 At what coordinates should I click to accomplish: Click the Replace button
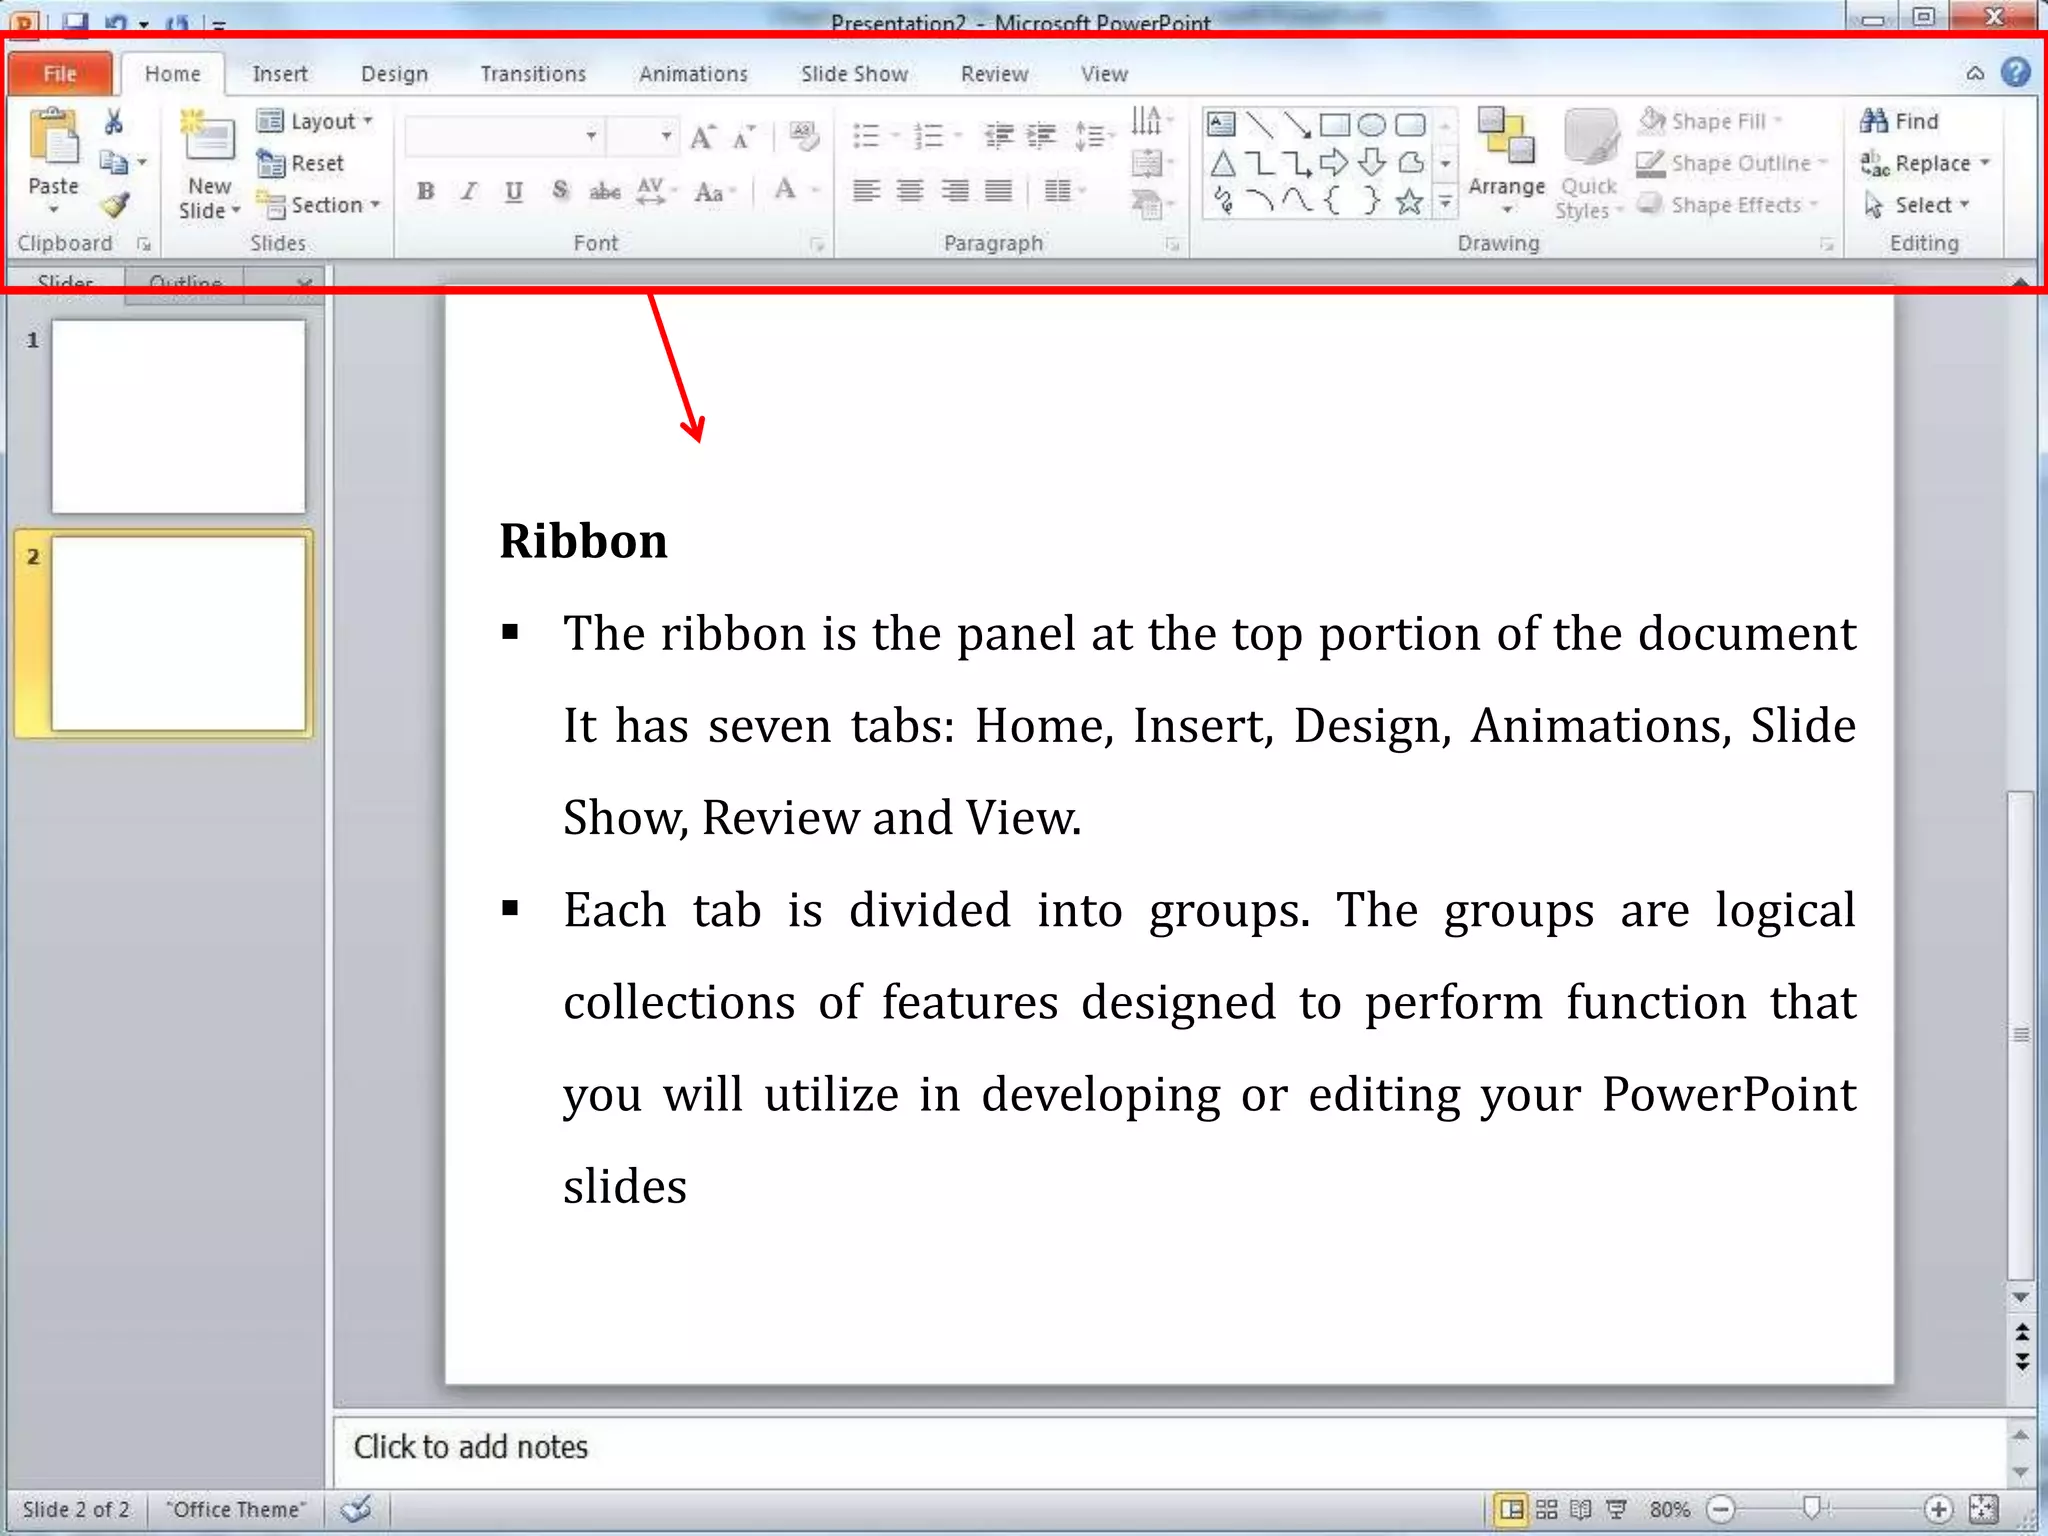(1924, 163)
